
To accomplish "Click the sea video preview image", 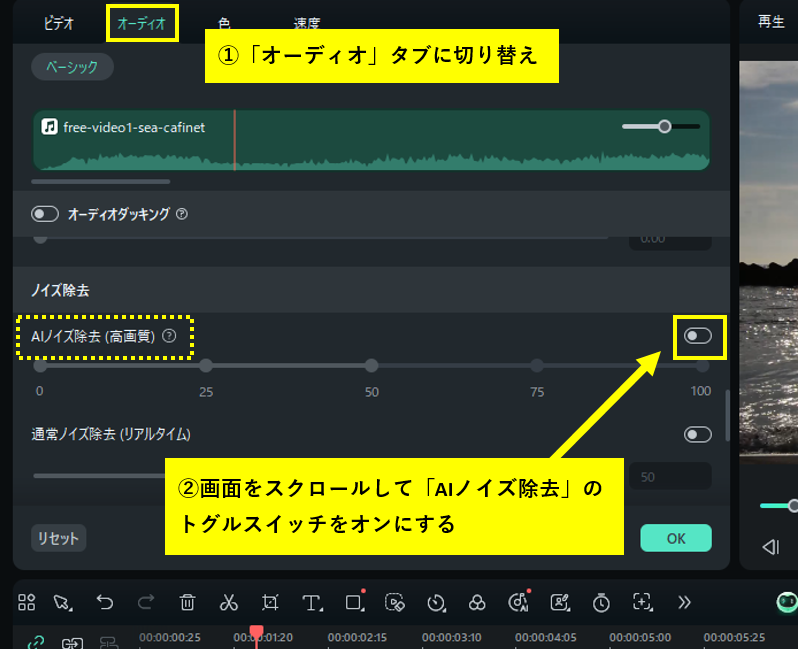I will click(768, 262).
